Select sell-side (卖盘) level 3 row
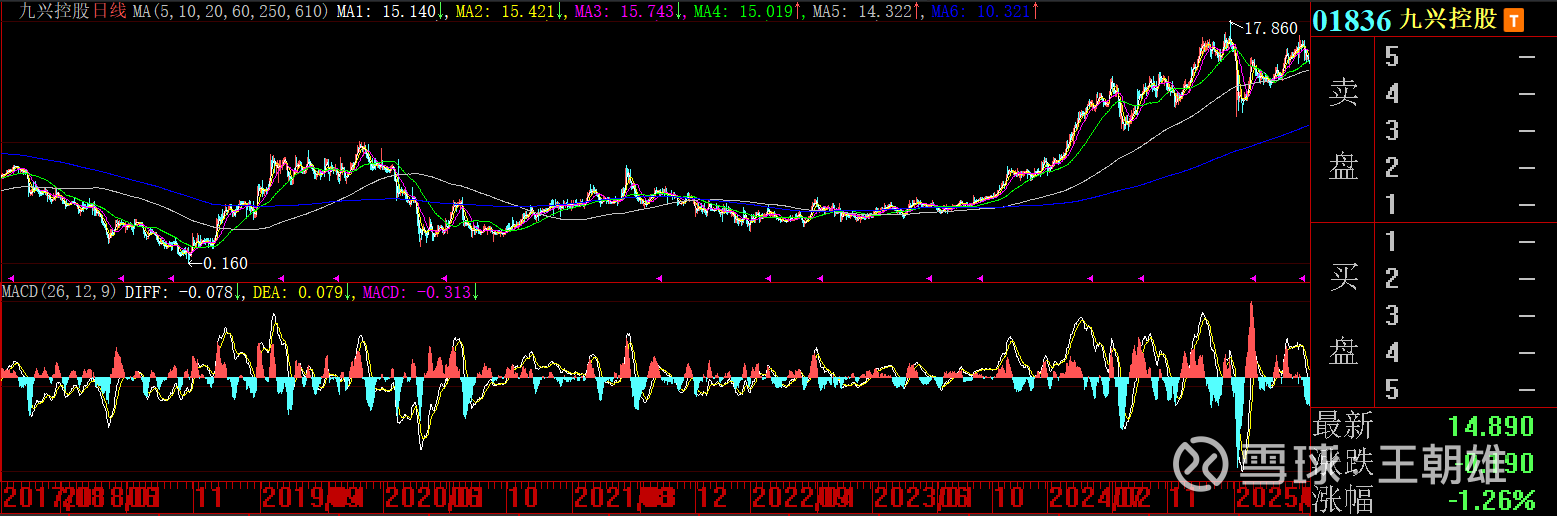This screenshot has width=1557, height=516. click(1460, 131)
